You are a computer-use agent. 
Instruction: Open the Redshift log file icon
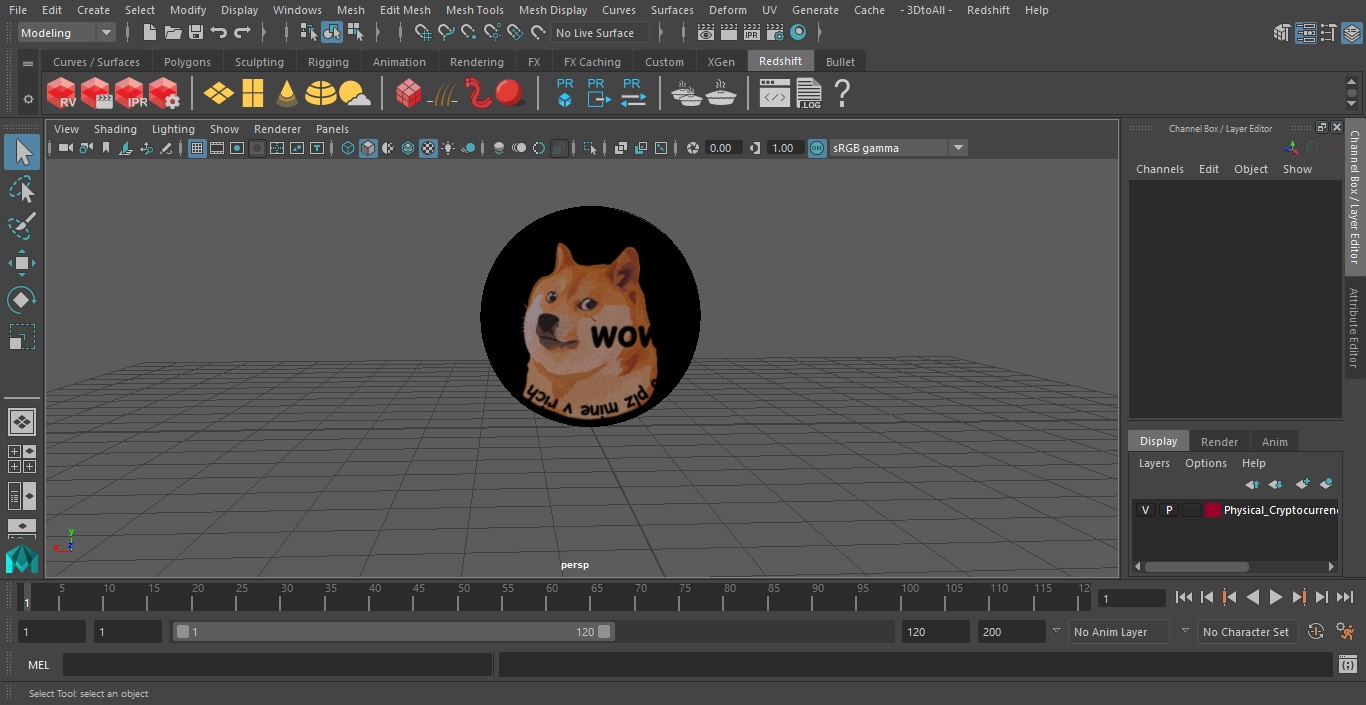pos(809,94)
